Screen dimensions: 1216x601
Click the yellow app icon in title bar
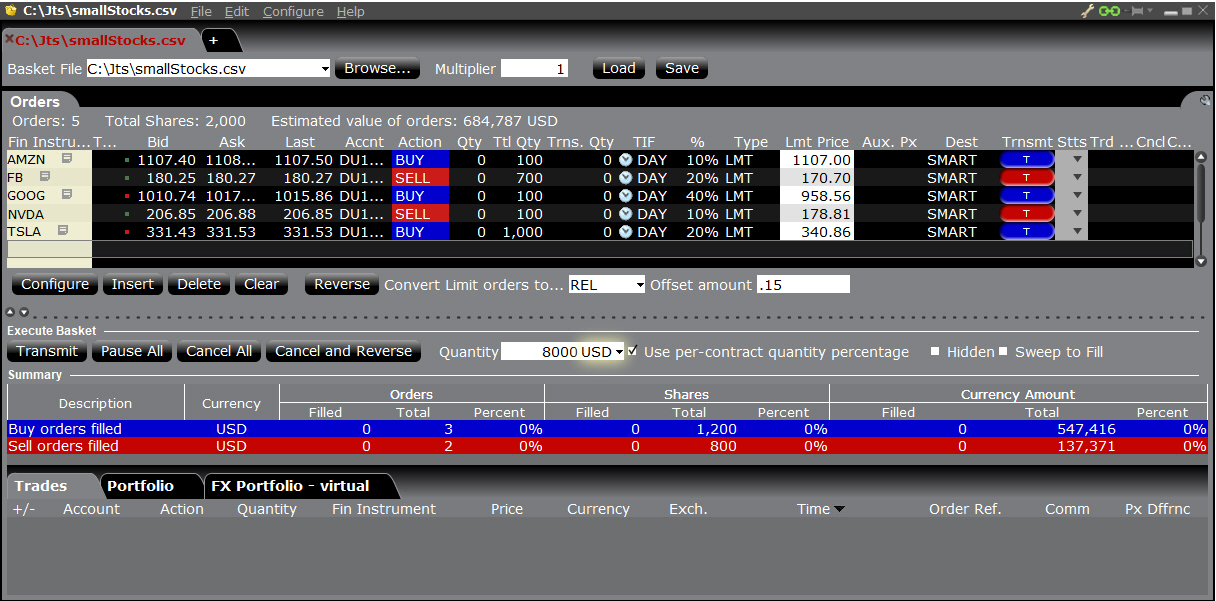pos(10,11)
